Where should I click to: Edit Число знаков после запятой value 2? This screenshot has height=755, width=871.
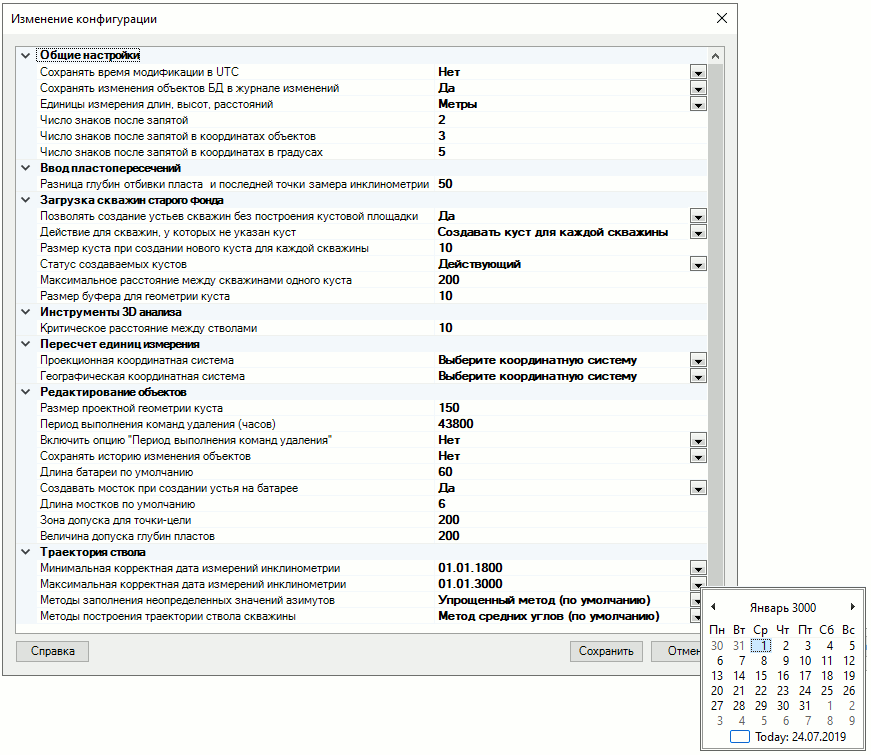tap(570, 120)
